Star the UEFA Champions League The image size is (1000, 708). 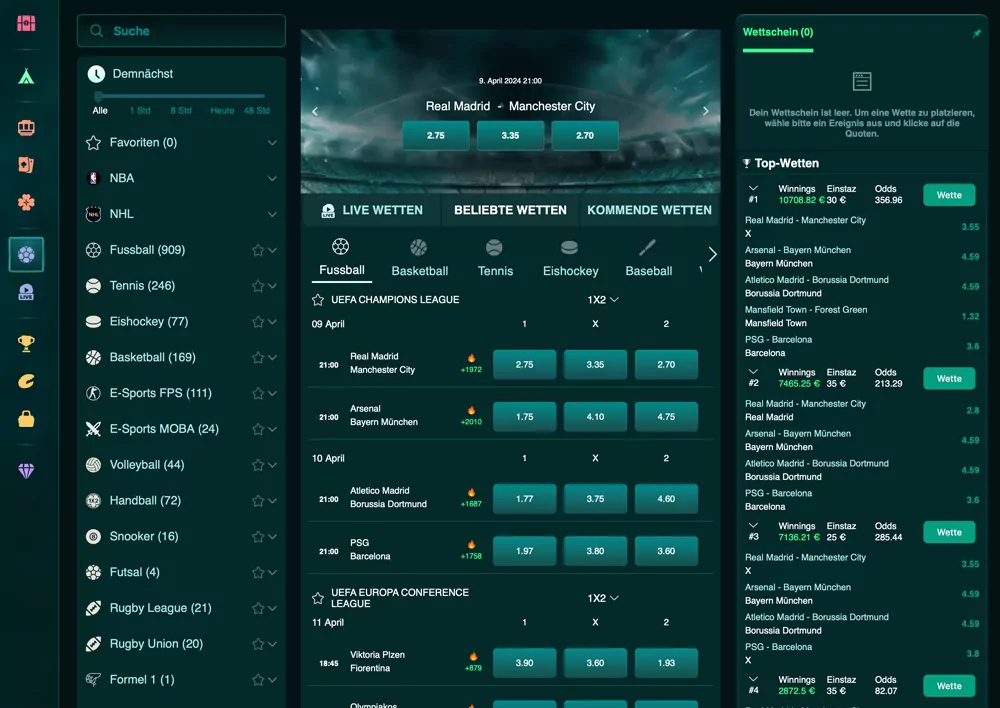318,300
